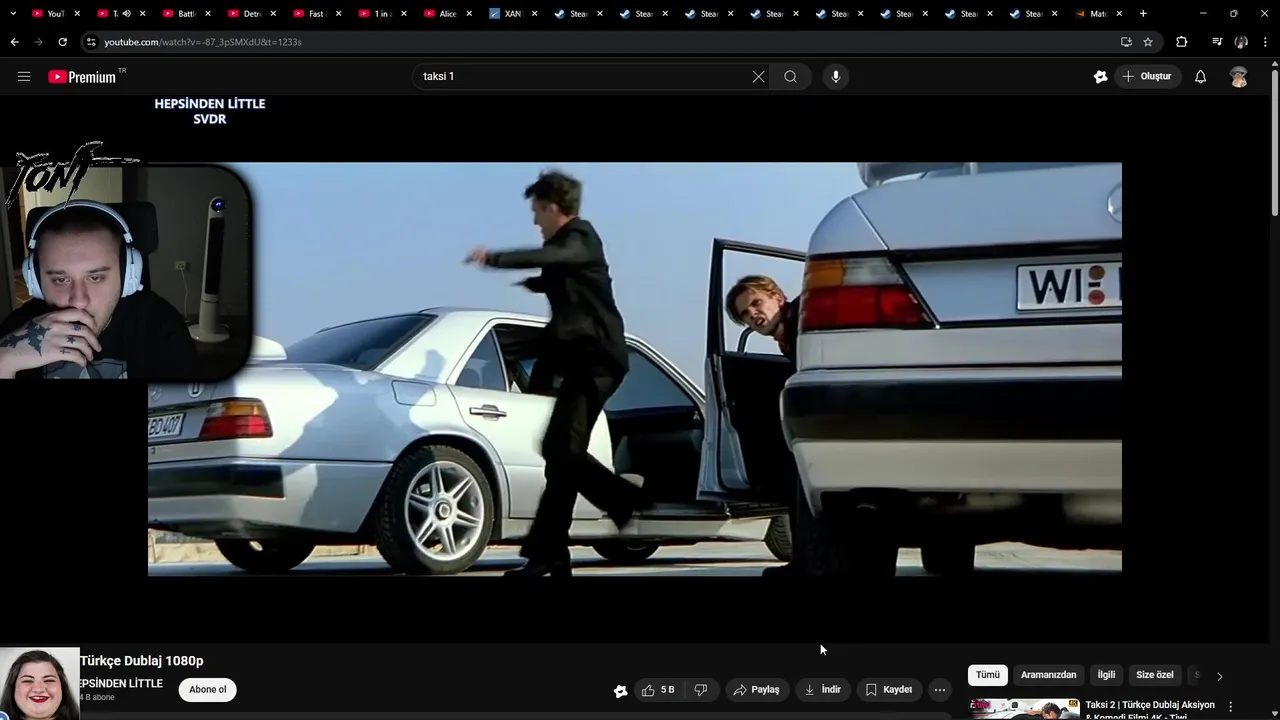1280x720 pixels.
Task: Open Taksi 2 Türkçe Dublaj suggested video title
Action: (1150, 710)
